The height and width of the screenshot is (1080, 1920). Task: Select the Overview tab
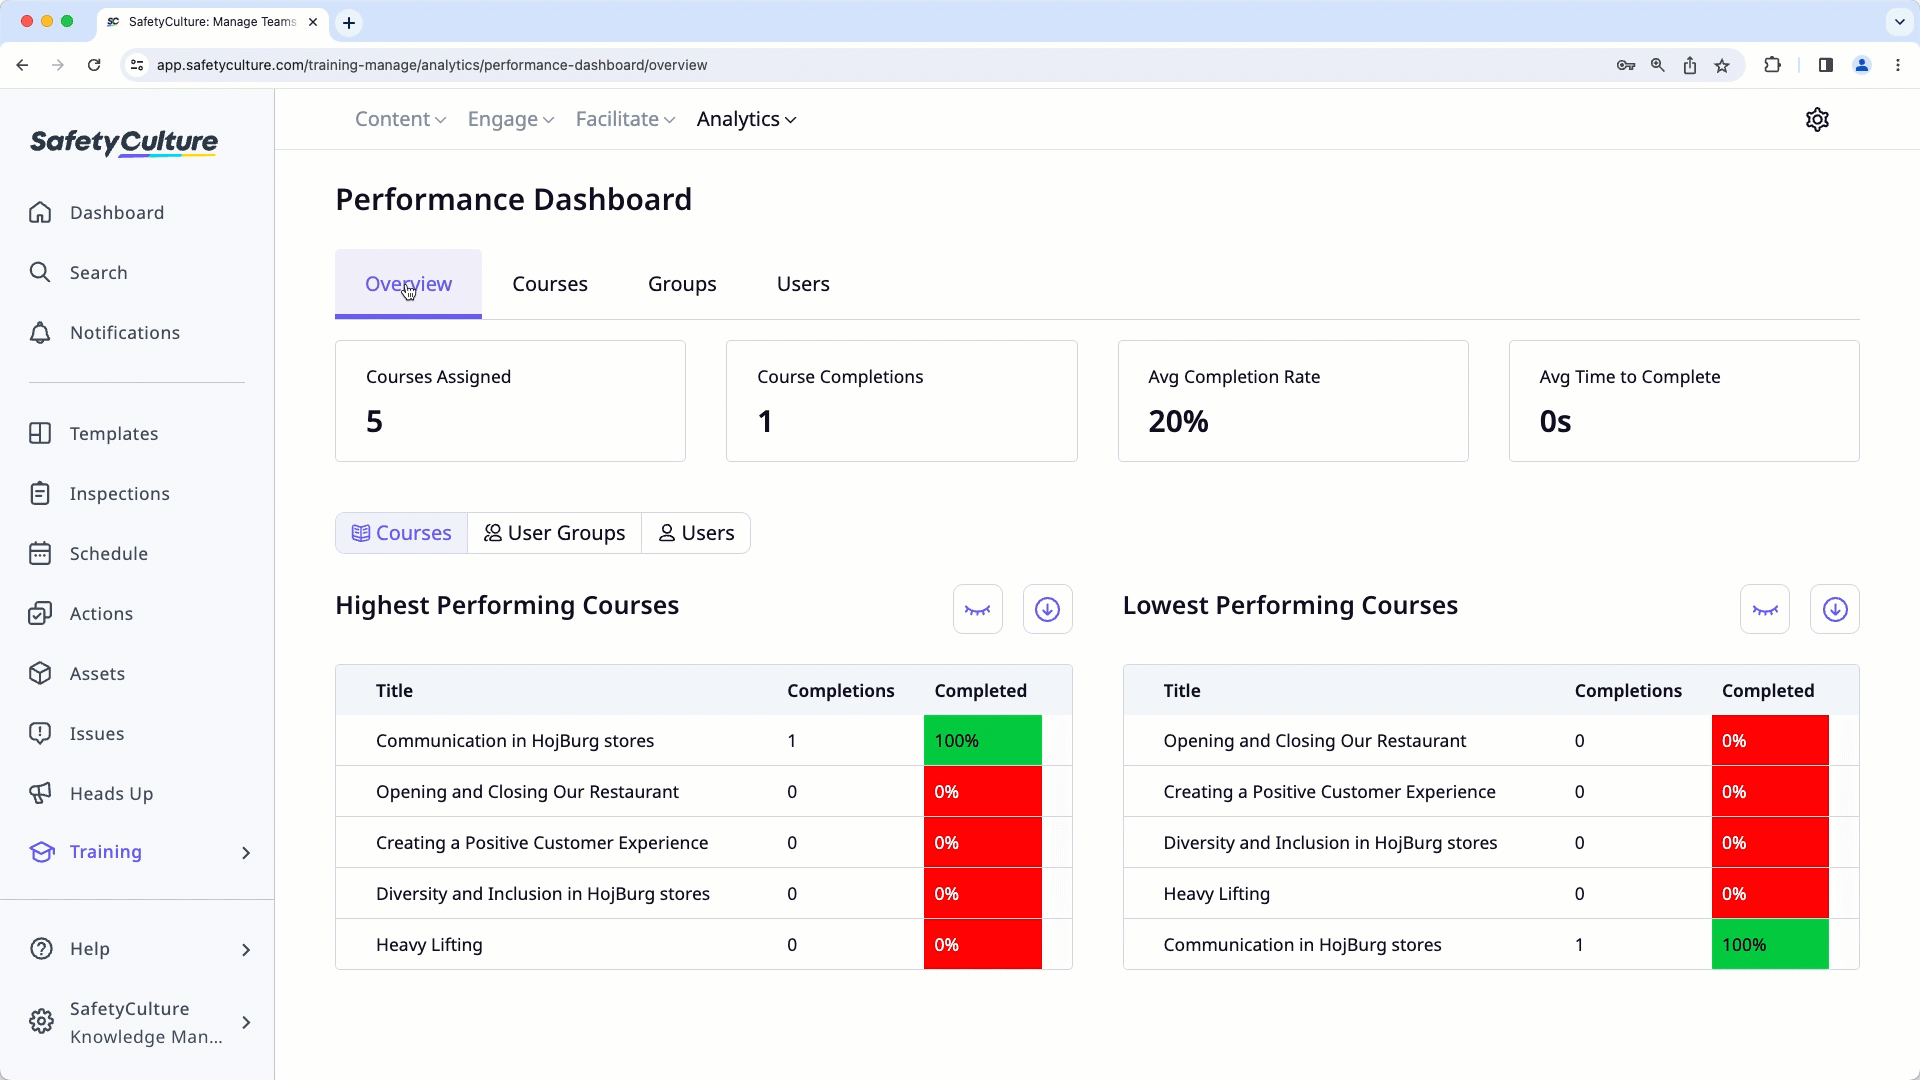click(408, 284)
